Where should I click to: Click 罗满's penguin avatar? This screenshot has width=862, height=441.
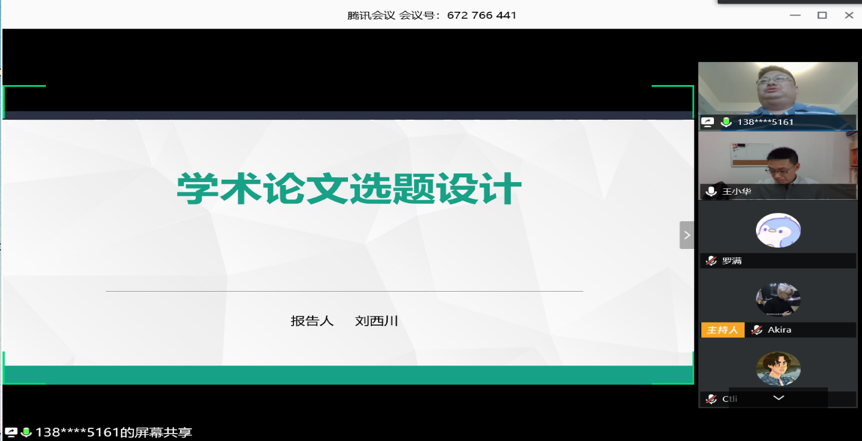[778, 230]
